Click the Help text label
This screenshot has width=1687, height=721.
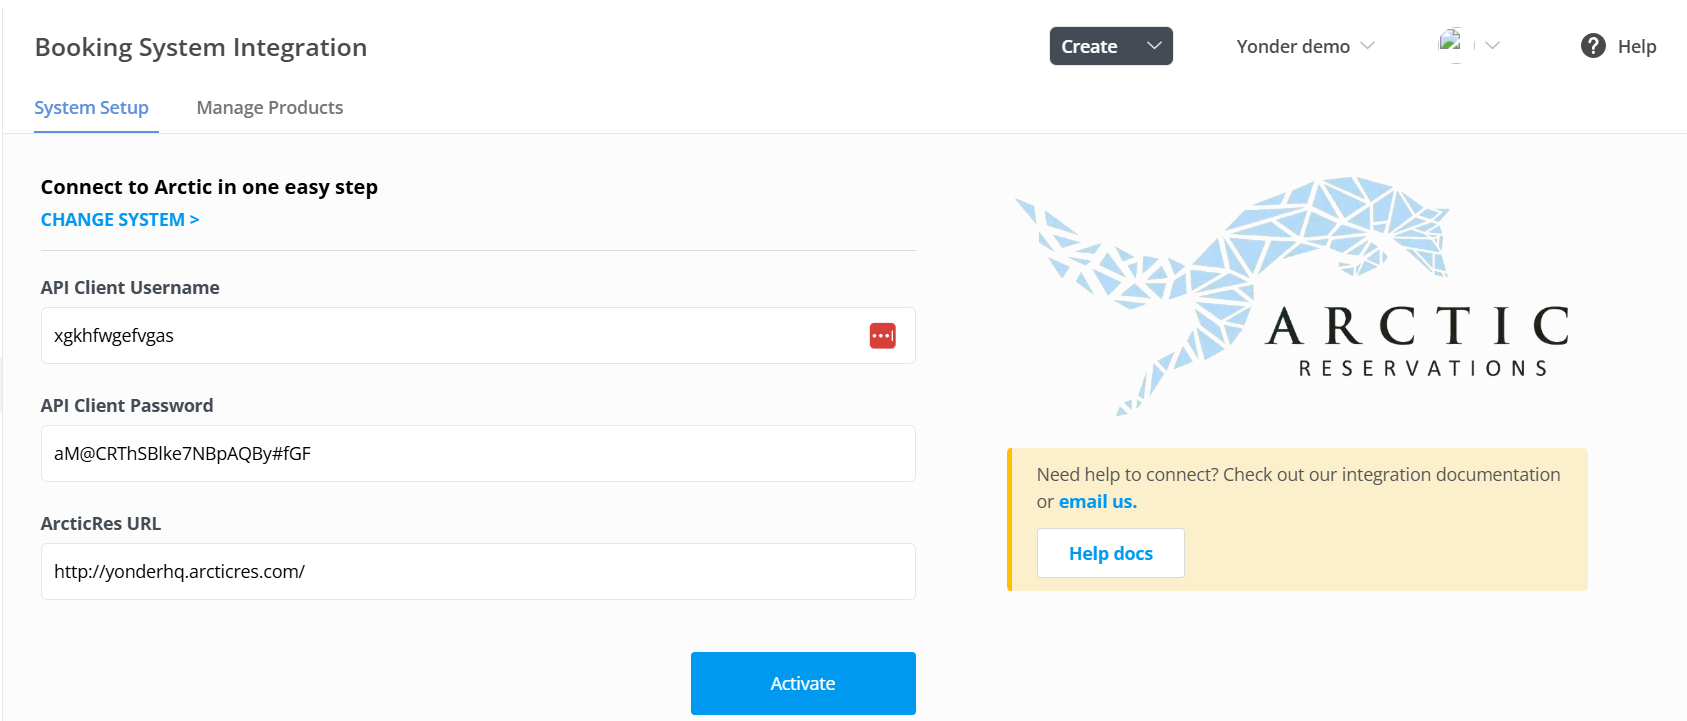[1637, 46]
